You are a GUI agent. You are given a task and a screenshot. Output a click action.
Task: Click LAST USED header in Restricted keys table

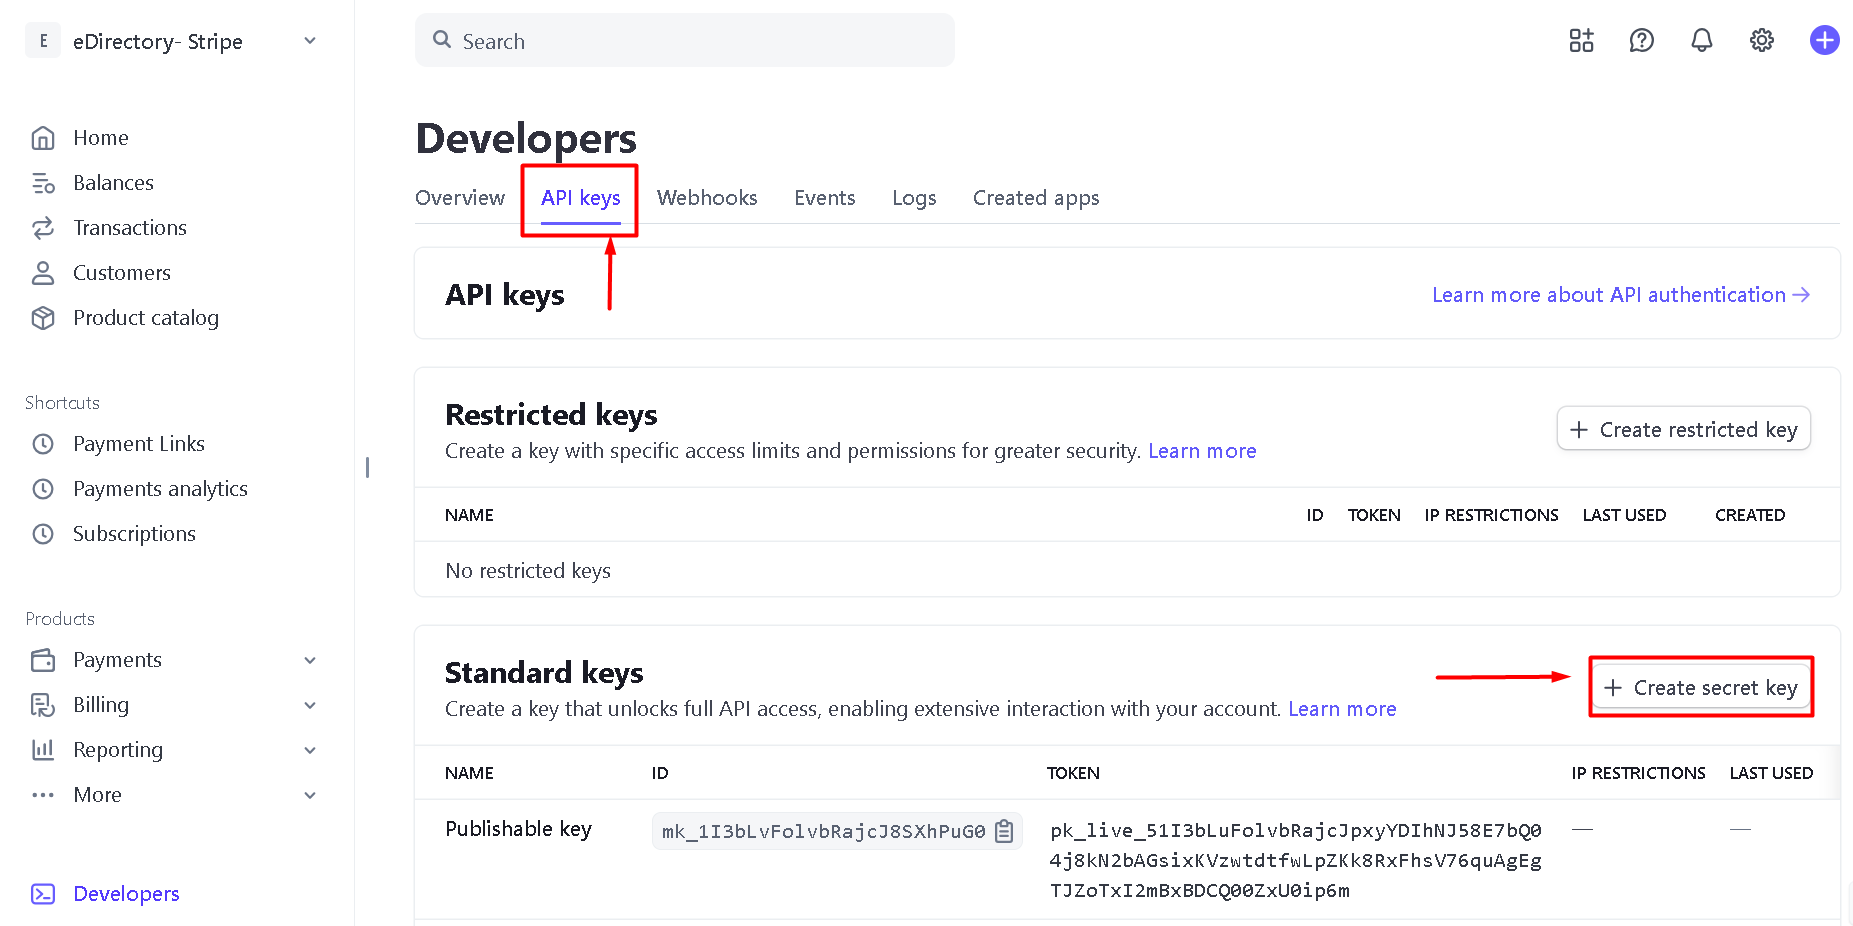[1624, 515]
